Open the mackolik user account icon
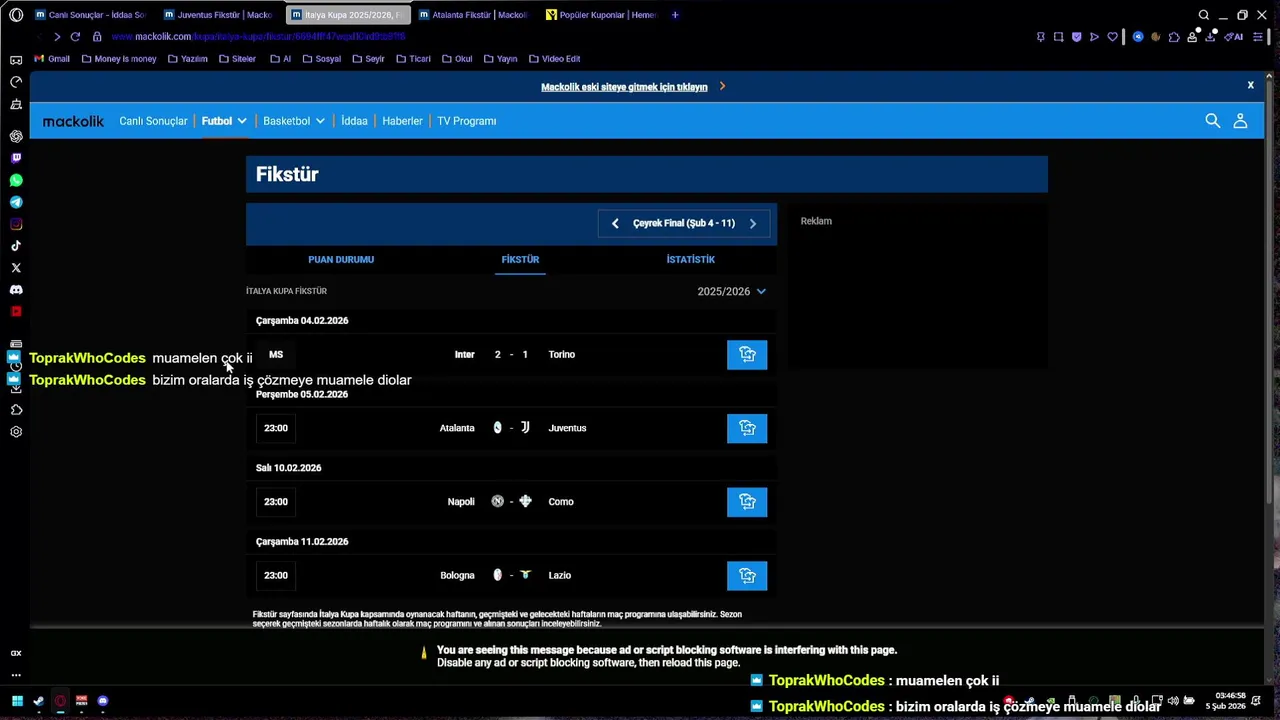1280x720 pixels. pos(1240,121)
